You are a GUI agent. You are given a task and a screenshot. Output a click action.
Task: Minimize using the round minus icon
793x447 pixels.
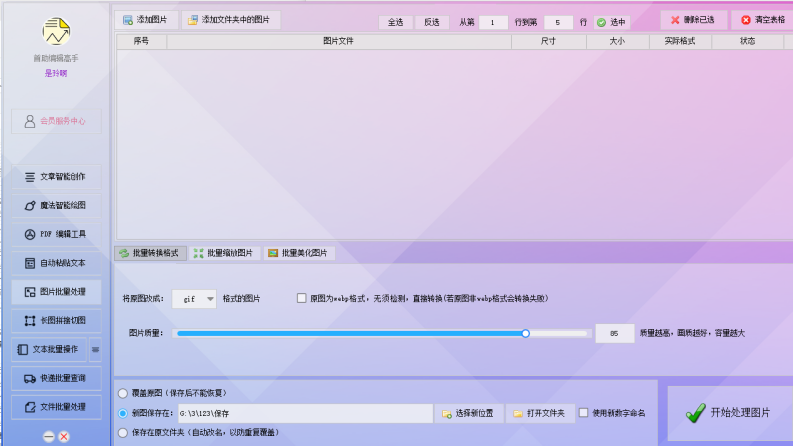[x=49, y=436]
